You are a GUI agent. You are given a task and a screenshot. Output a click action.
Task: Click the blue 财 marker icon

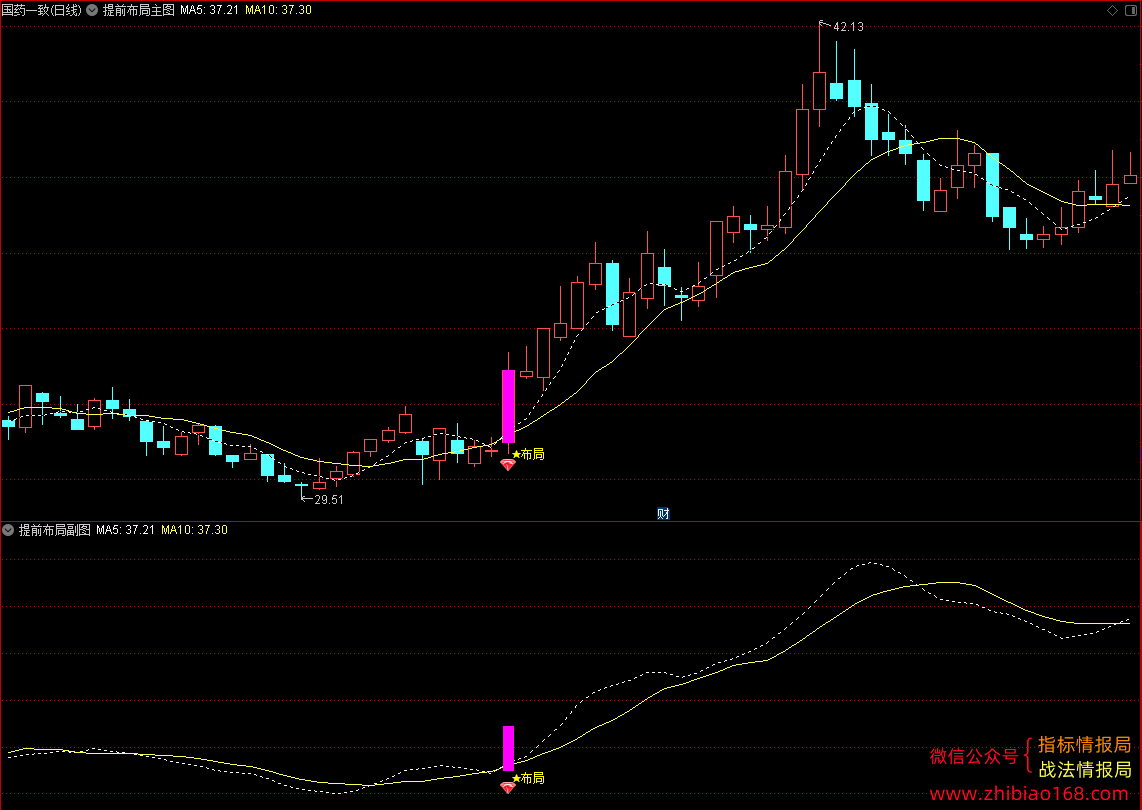click(x=663, y=514)
